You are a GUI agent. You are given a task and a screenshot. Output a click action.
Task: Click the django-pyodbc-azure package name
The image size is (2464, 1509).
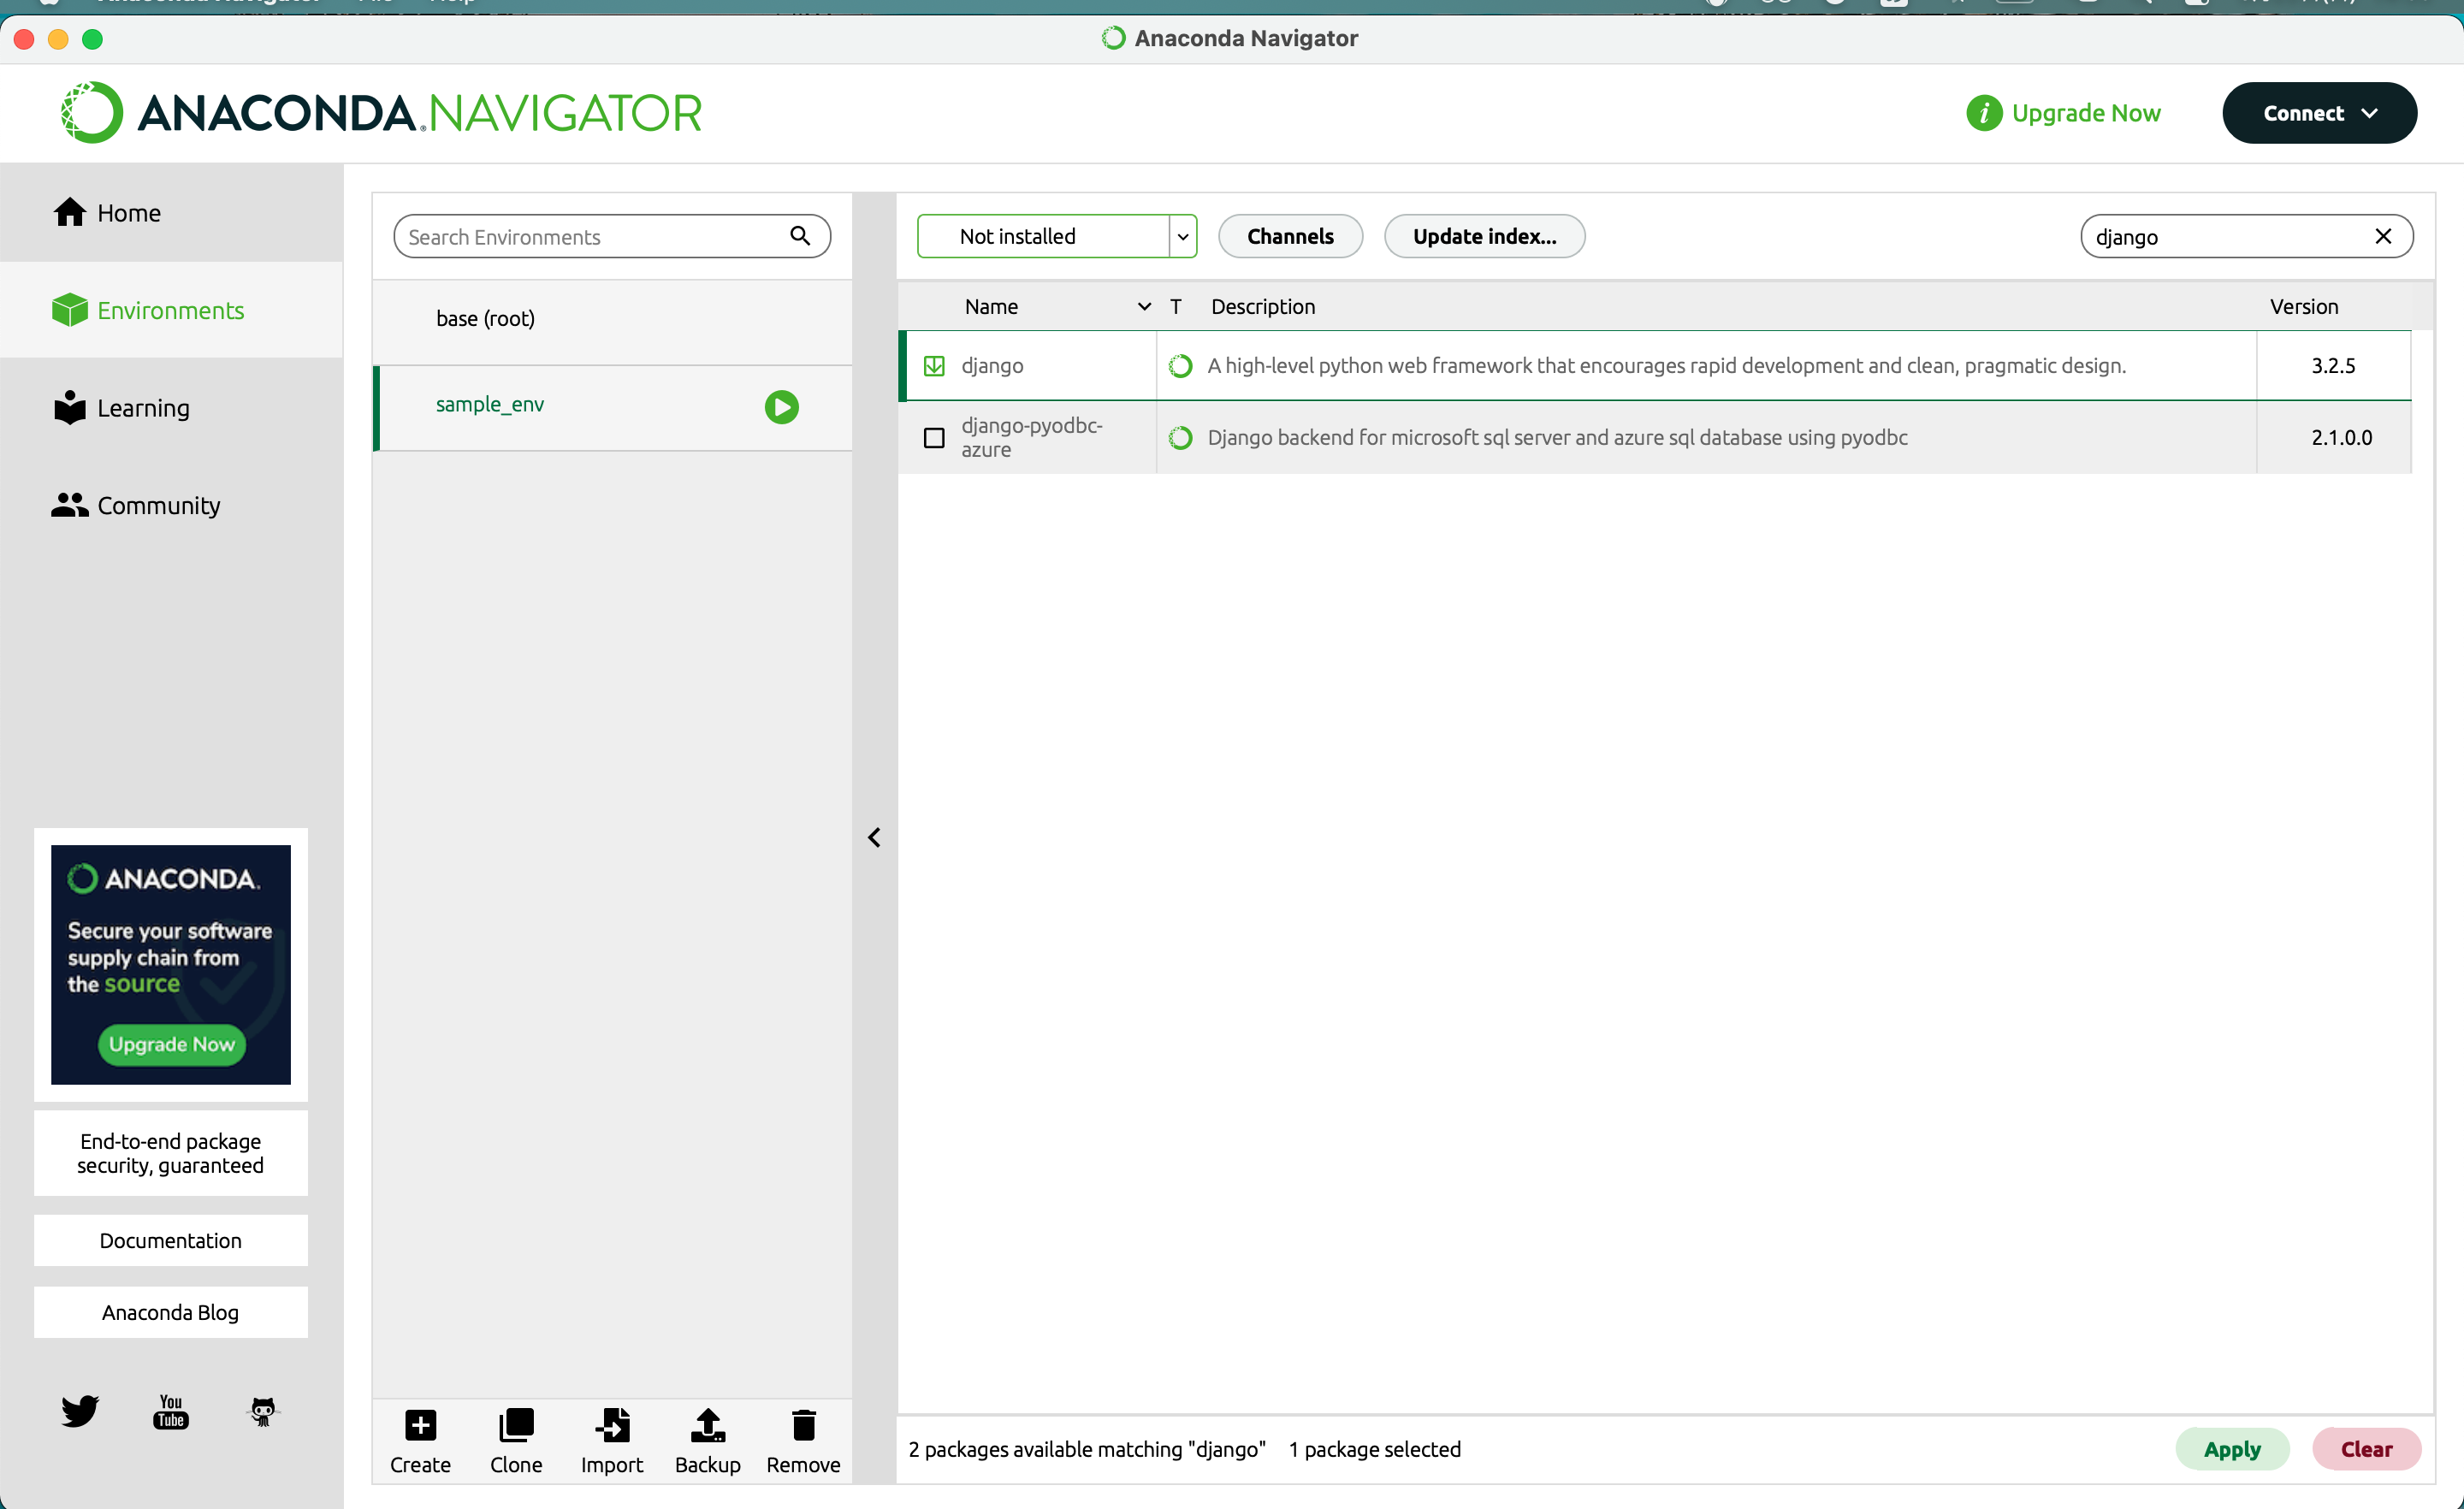pos(1031,437)
